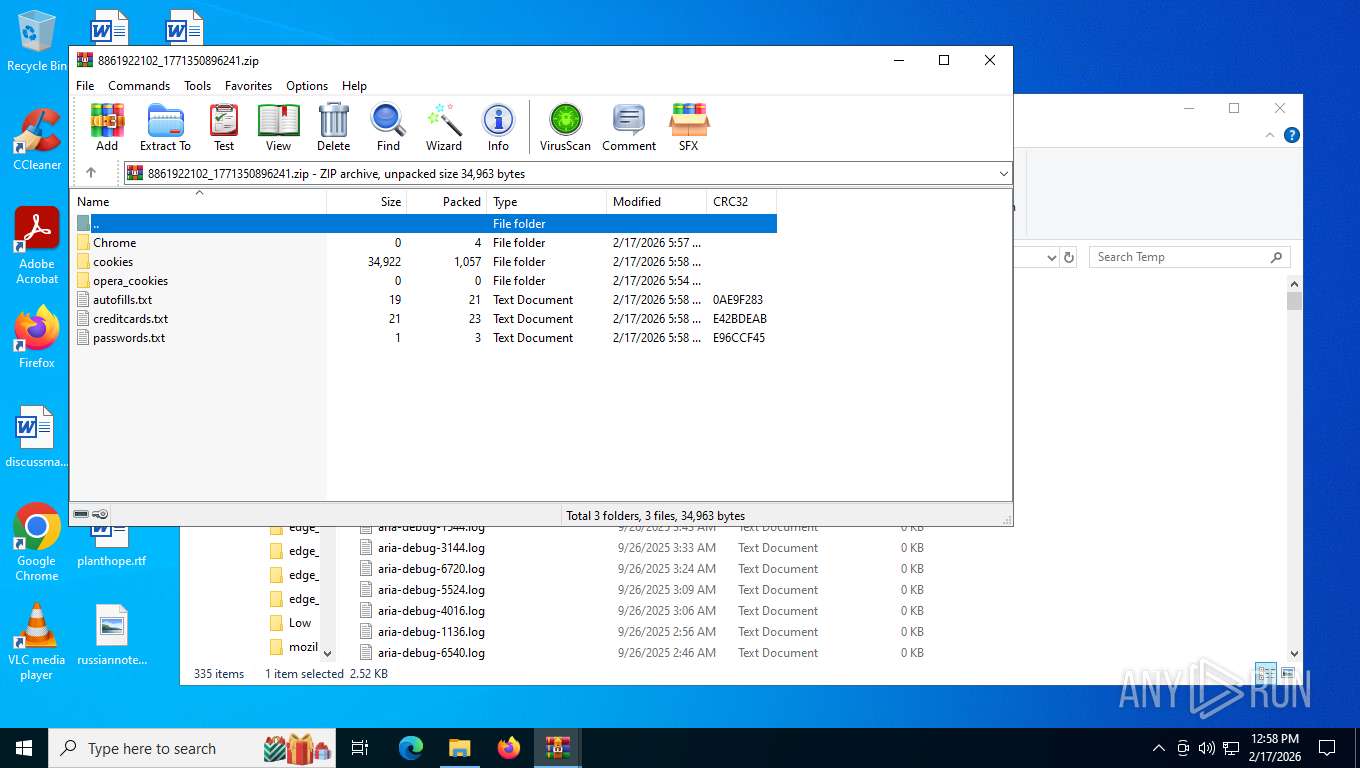Viewport: 1360px width, 768px height.
Task: Refresh the Explorer address bar
Action: point(1069,257)
